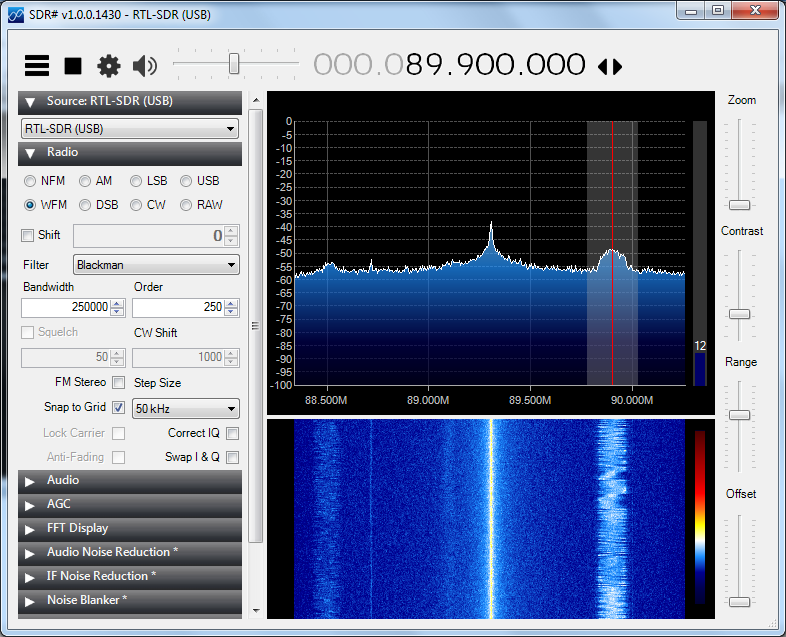Adjust the volume slider thumb
This screenshot has width=786, height=637.
coord(234,64)
